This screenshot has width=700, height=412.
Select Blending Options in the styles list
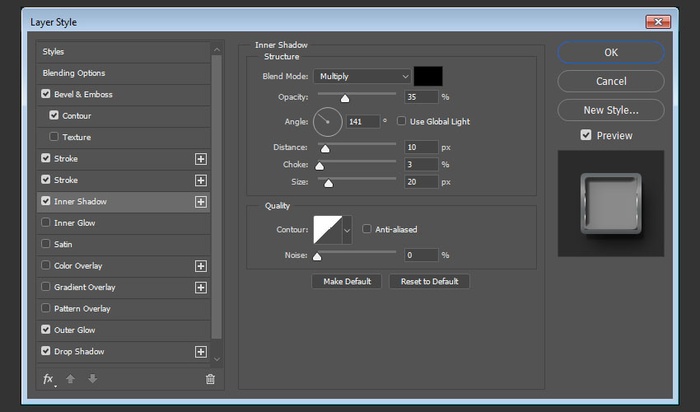click(x=74, y=73)
